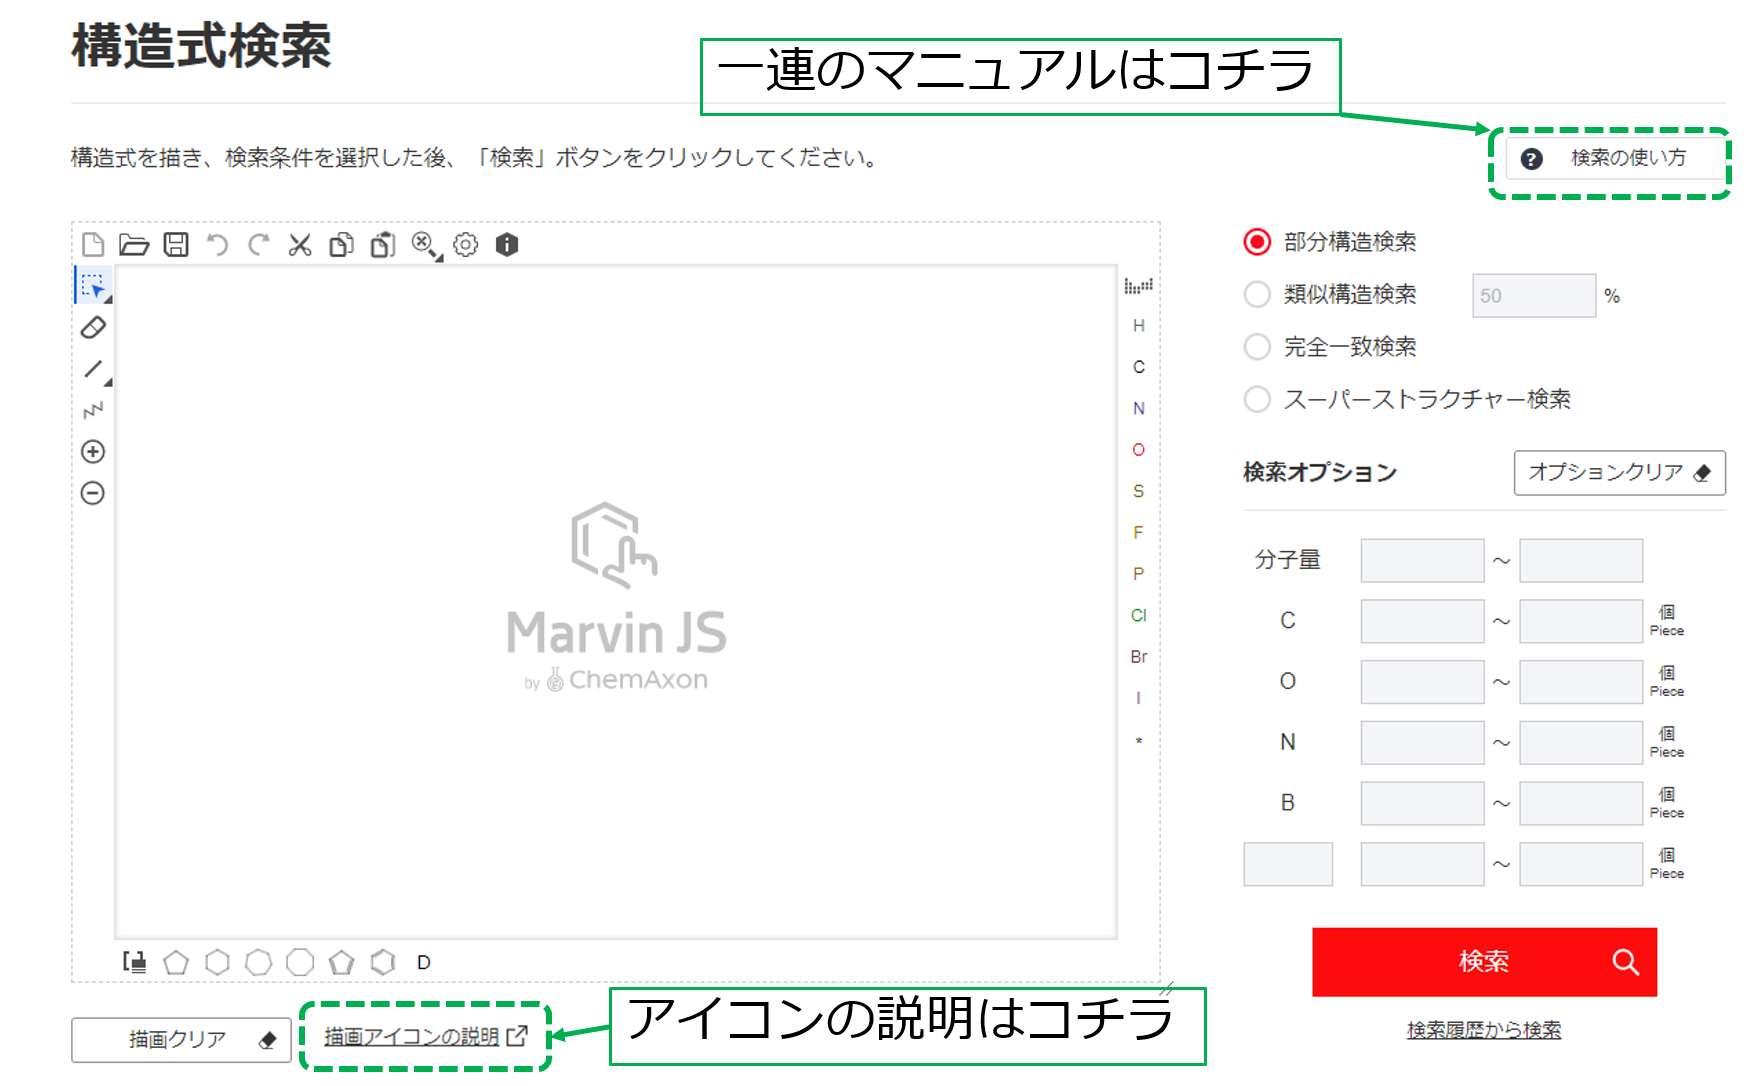Select phosphorus atom P
Image resolution: width=1763 pixels, height=1086 pixels.
click(1138, 574)
